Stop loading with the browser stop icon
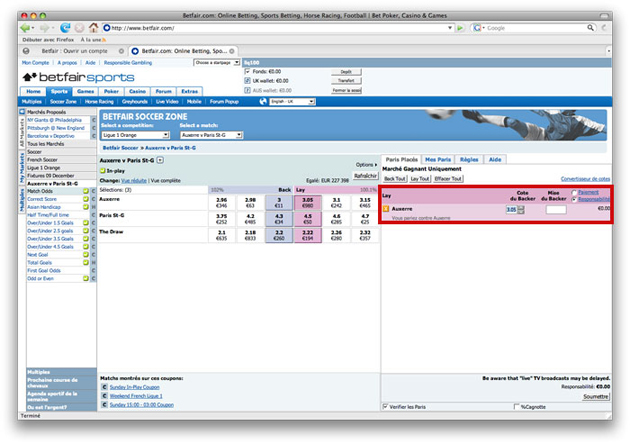The height and width of the screenshot is (444, 630). coord(80,28)
